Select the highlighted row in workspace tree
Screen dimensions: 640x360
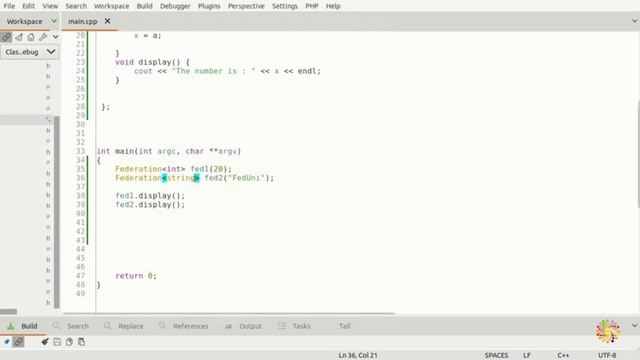27,120
